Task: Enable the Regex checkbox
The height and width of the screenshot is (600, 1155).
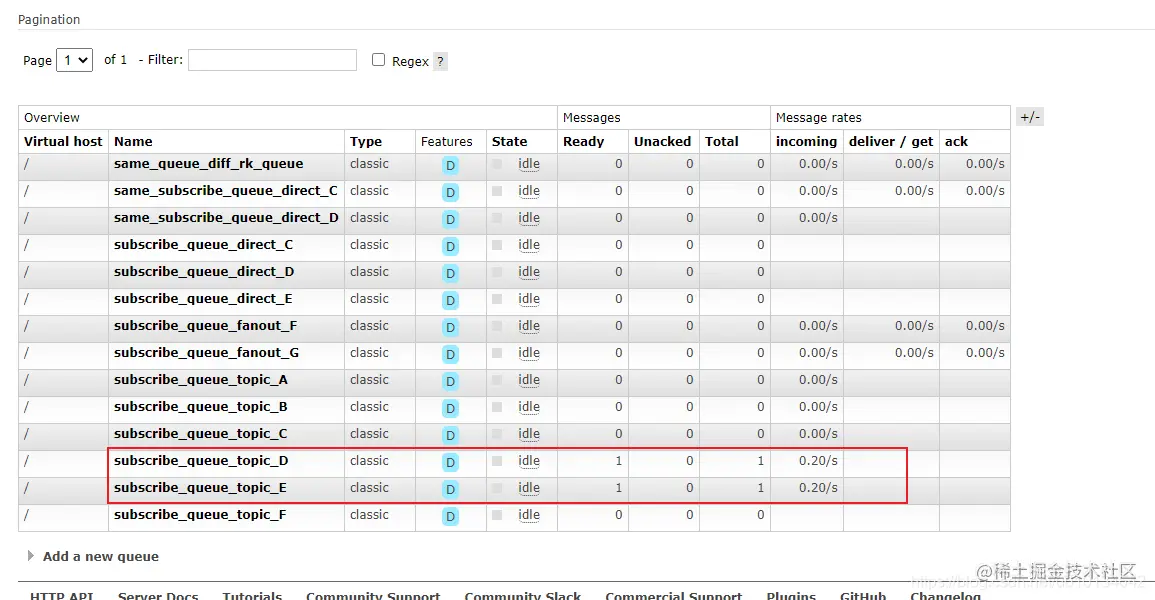Action: (379, 60)
